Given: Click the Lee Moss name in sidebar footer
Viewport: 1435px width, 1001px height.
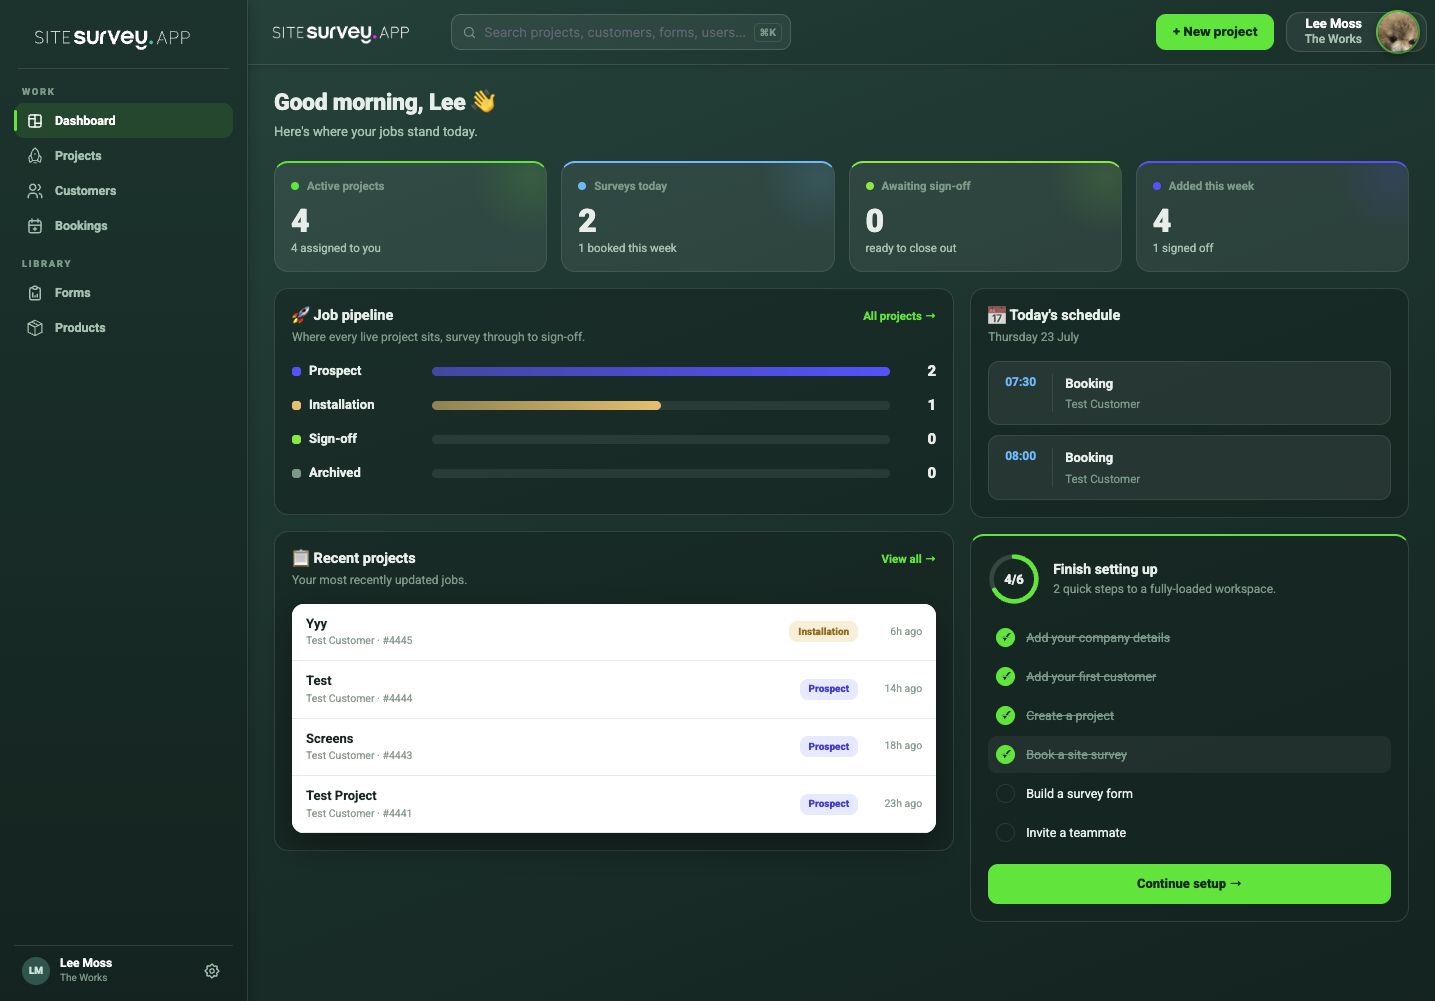Looking at the screenshot, I should (x=86, y=963).
